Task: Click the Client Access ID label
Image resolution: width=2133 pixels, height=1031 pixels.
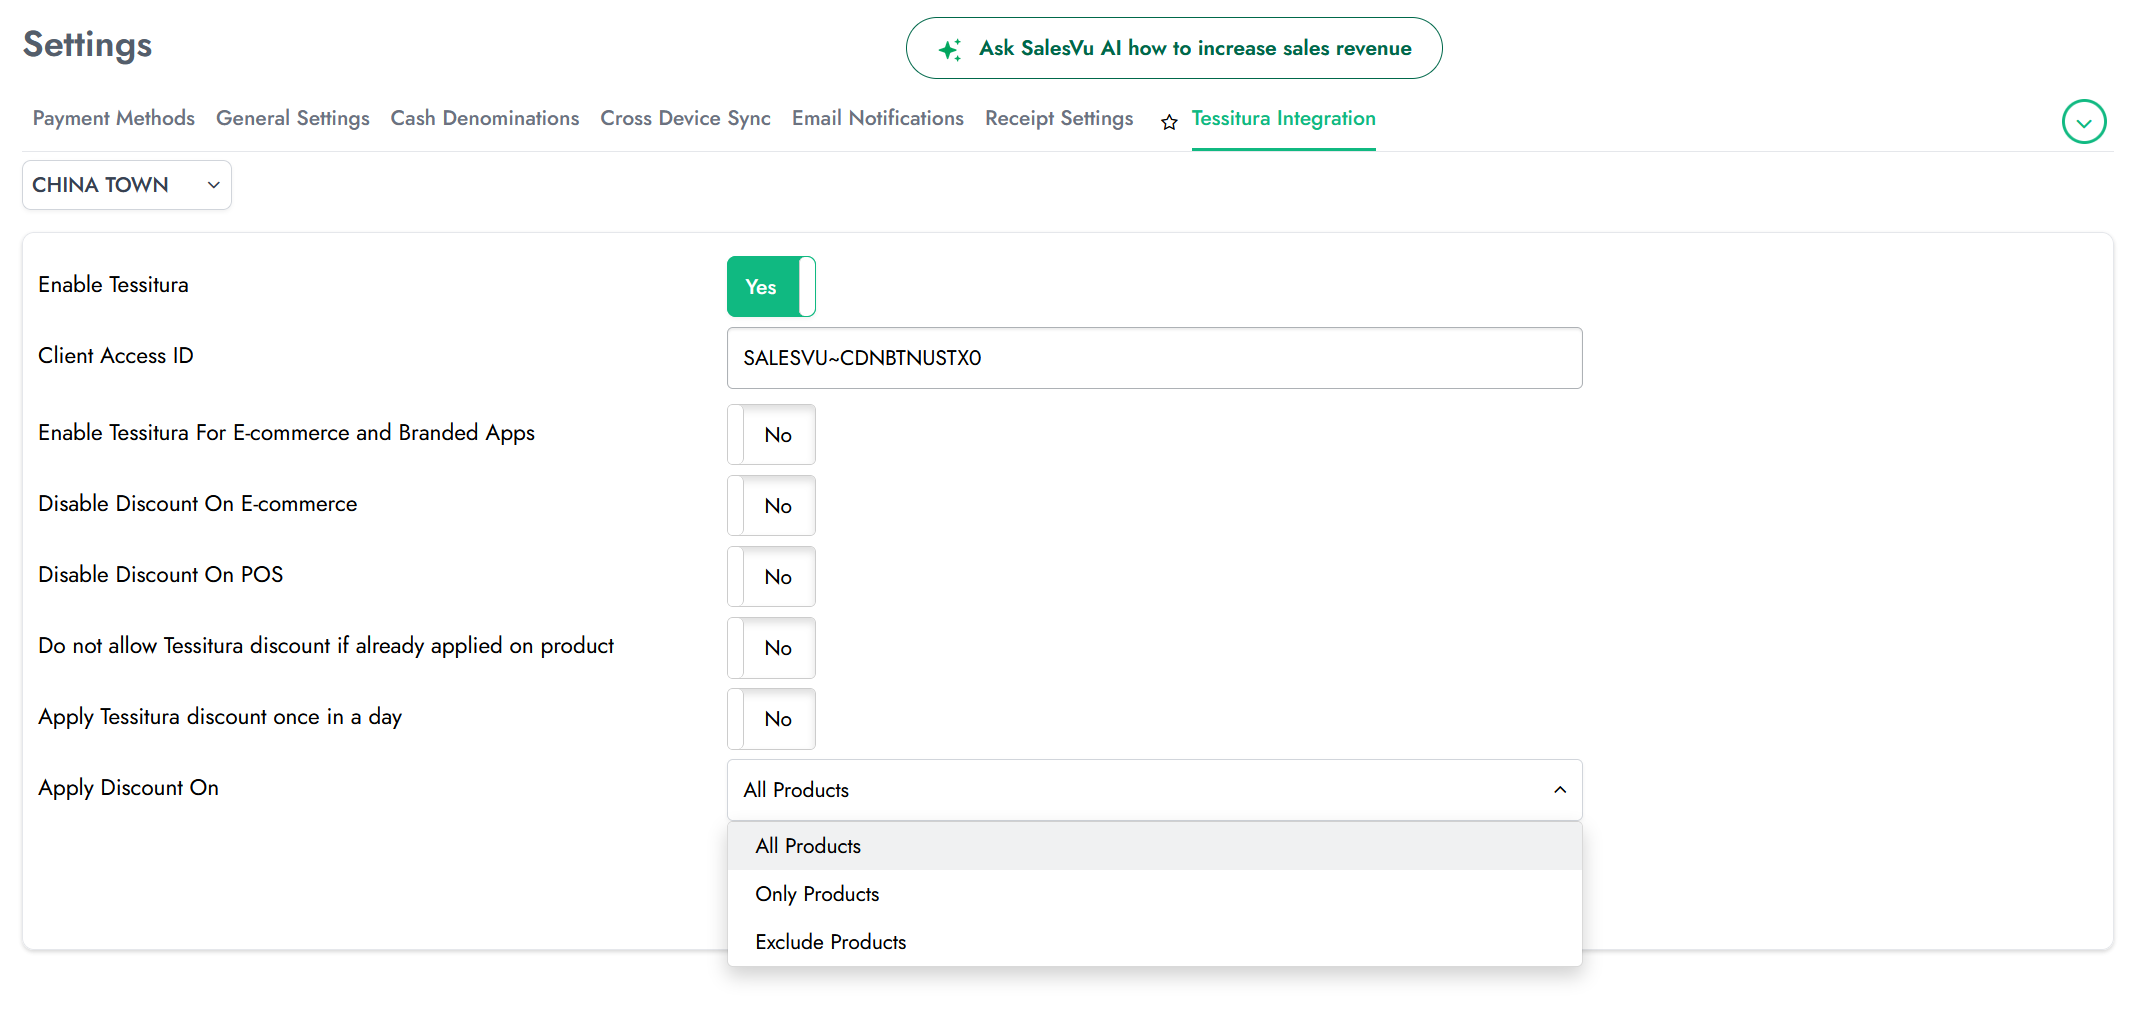Action: click(116, 356)
